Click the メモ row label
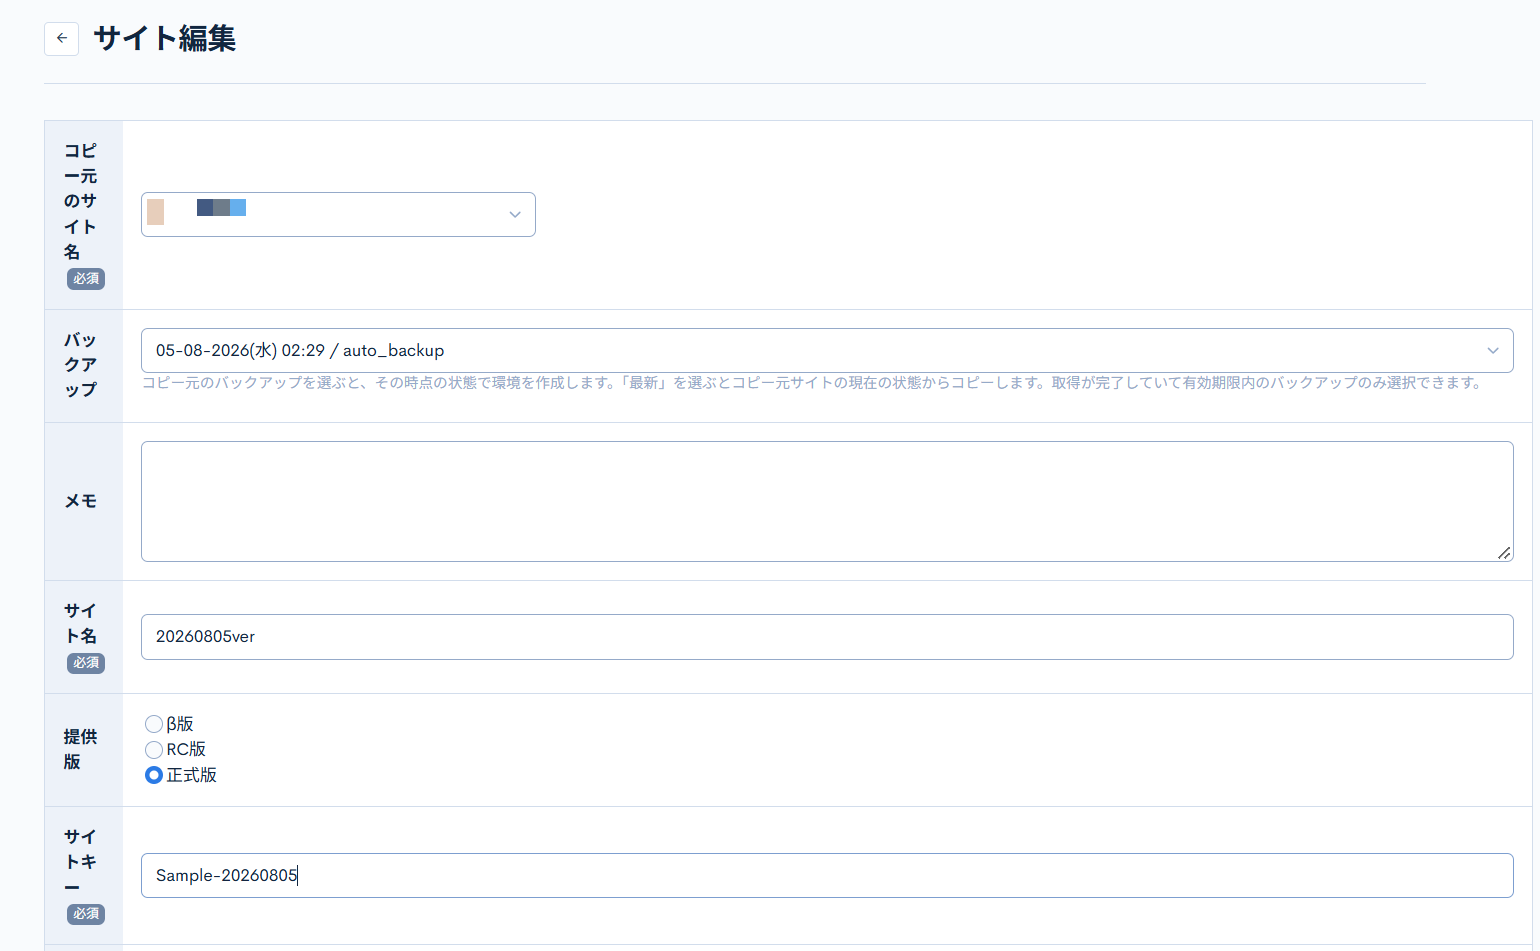This screenshot has width=1540, height=951. pyautogui.click(x=81, y=501)
